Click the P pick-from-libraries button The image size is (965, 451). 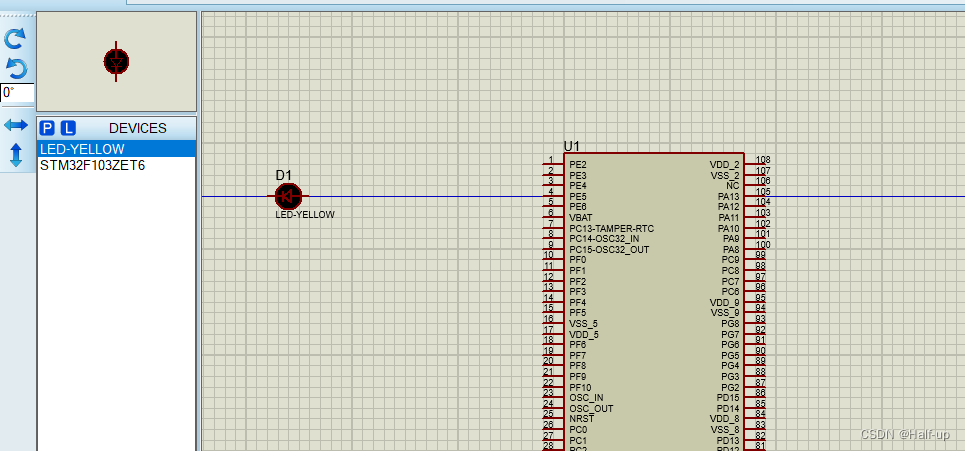[x=47, y=128]
